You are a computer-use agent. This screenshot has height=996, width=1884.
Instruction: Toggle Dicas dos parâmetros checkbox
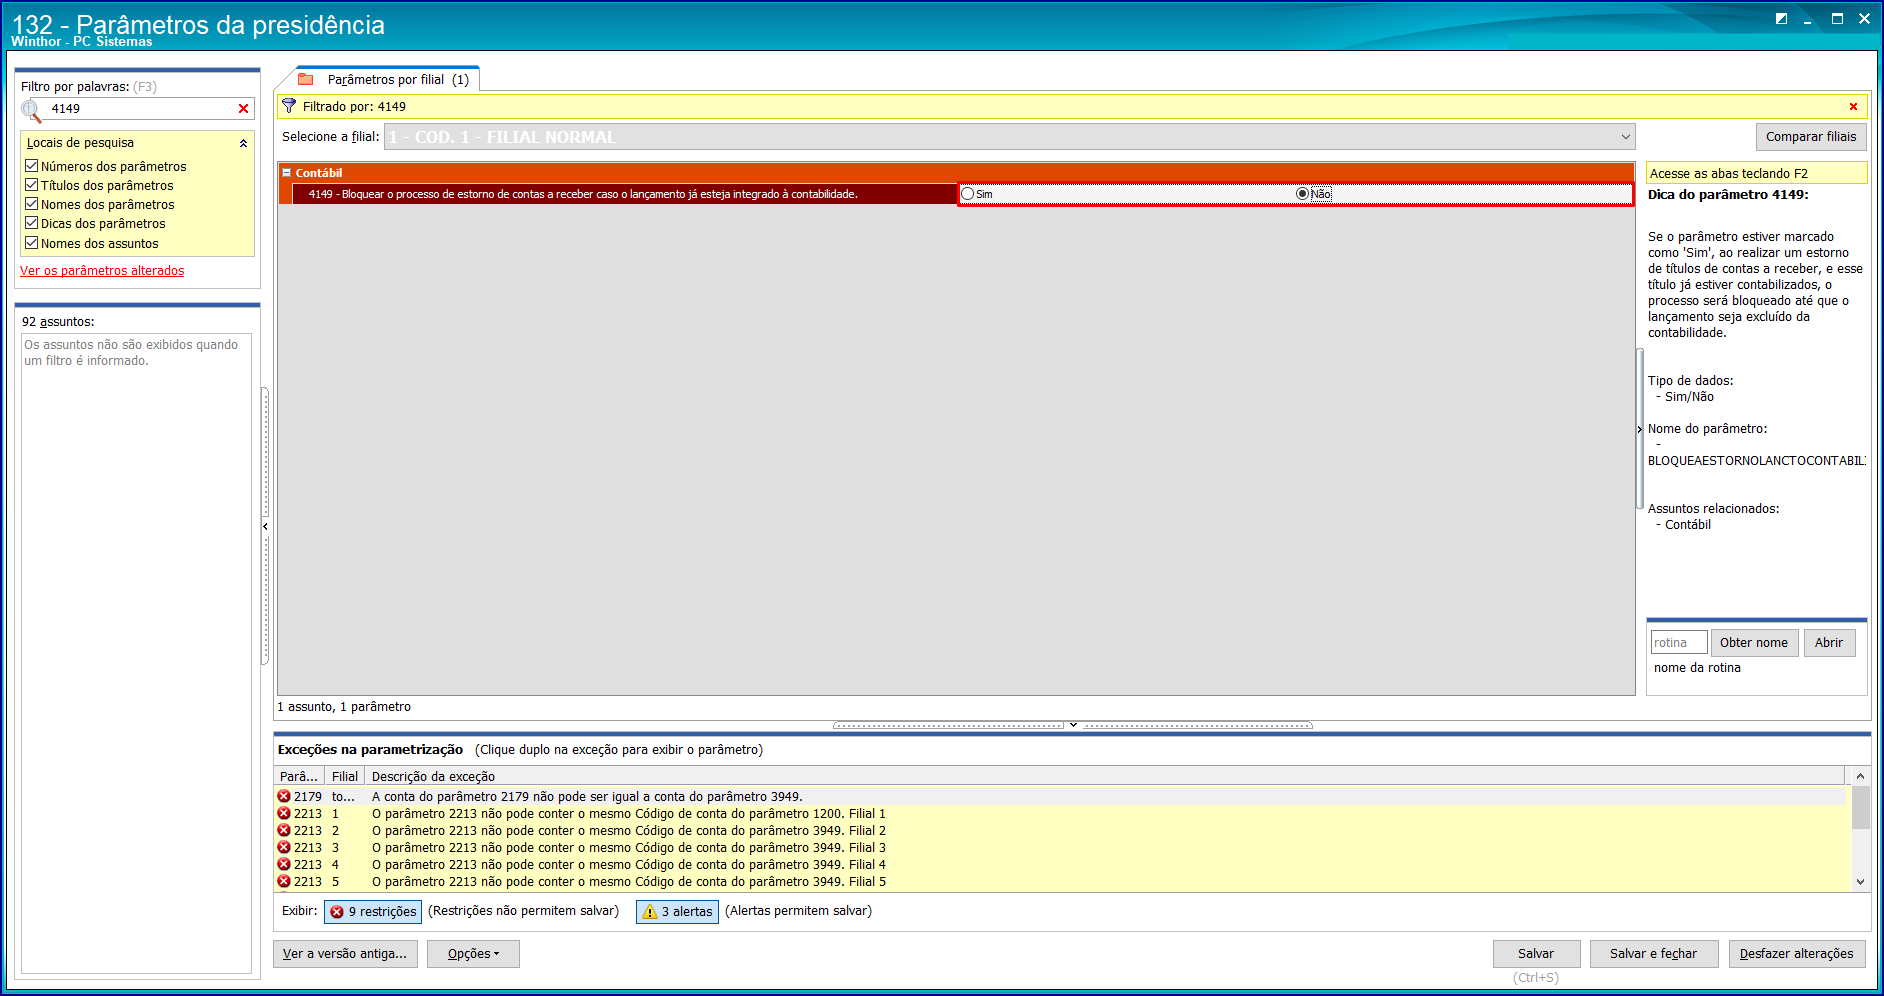(x=32, y=223)
